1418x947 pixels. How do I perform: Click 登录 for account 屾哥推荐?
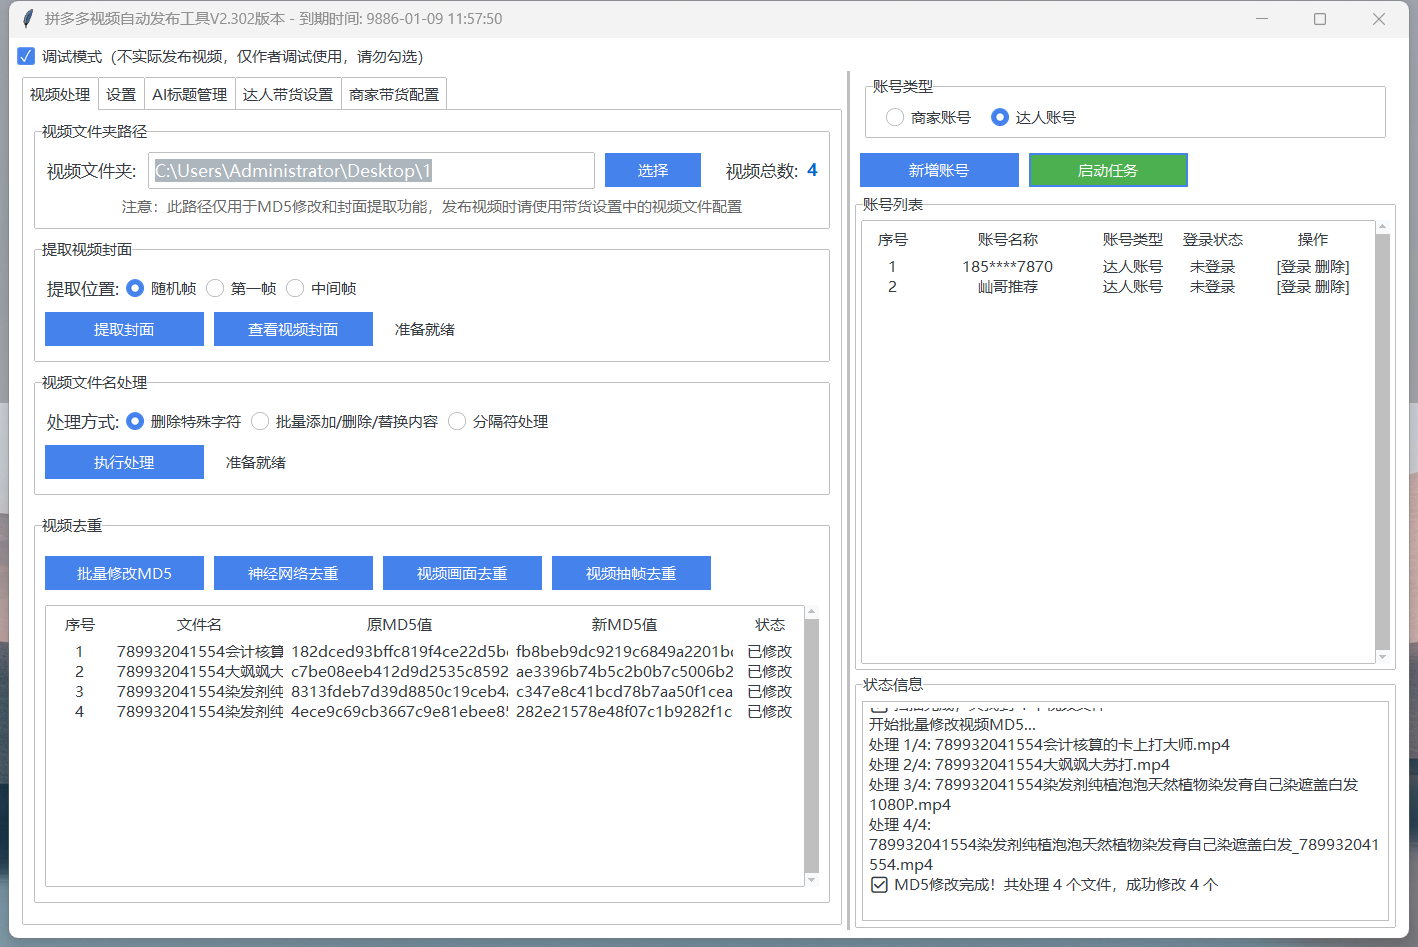1296,287
